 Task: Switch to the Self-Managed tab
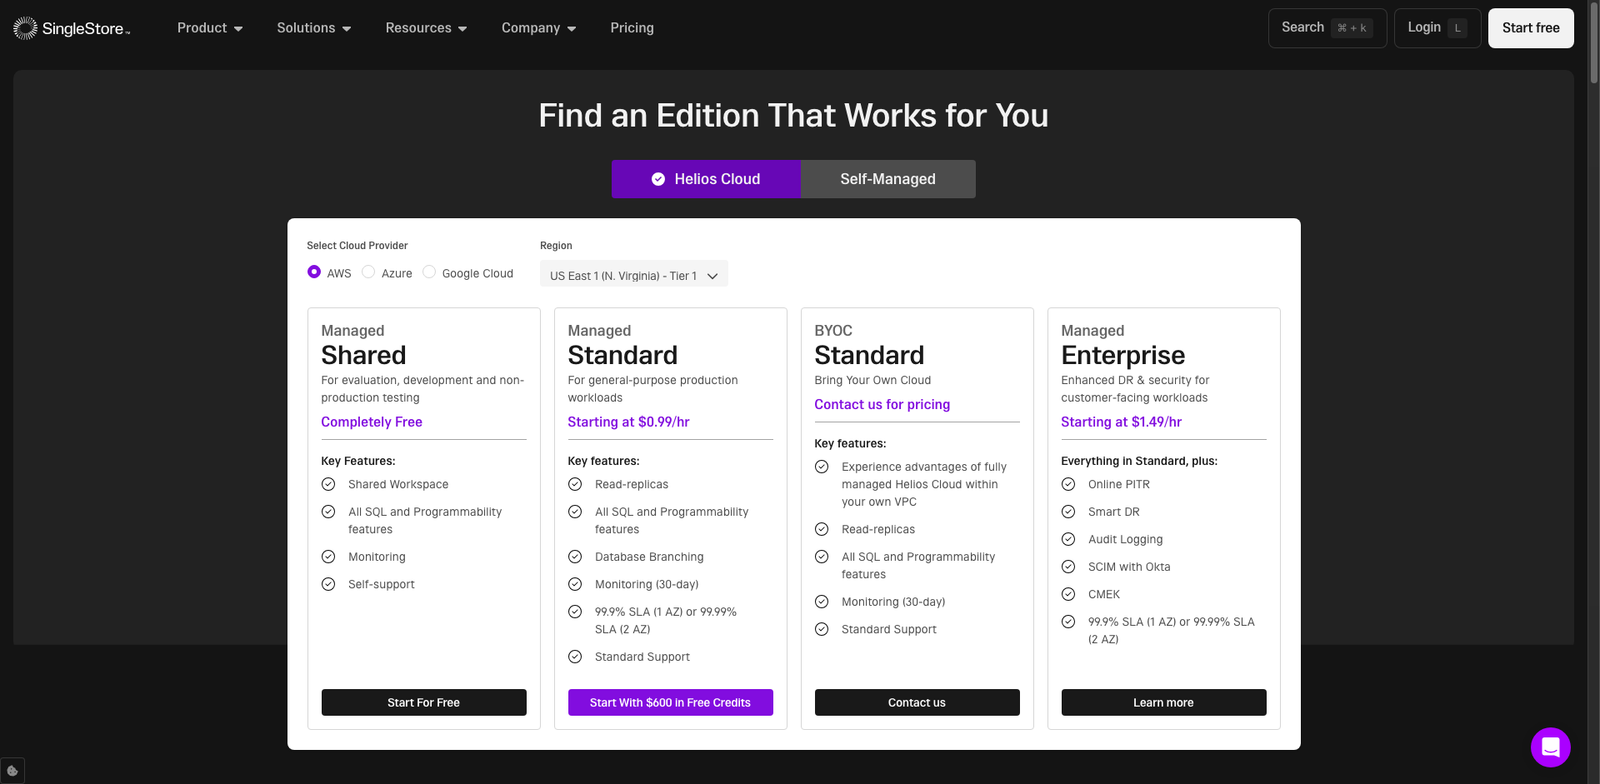tap(887, 179)
